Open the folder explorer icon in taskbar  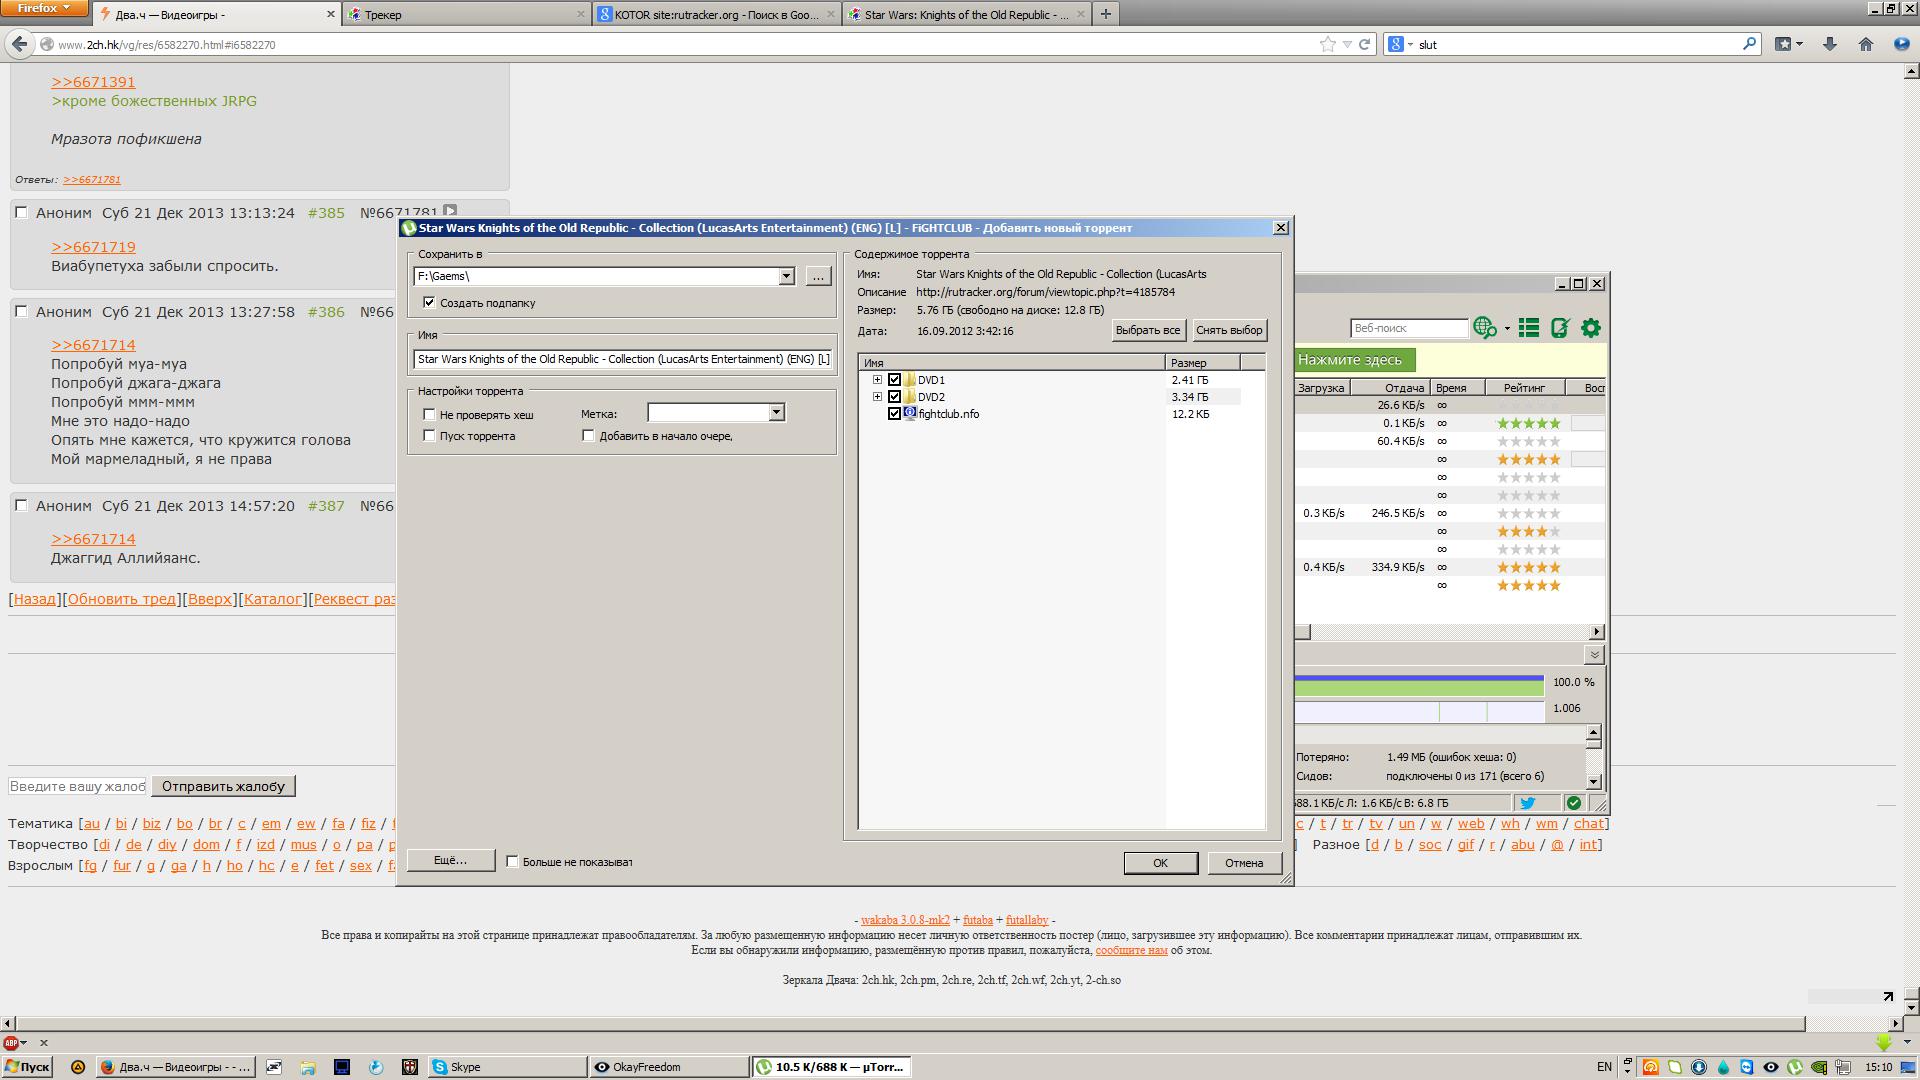pos(308,1067)
